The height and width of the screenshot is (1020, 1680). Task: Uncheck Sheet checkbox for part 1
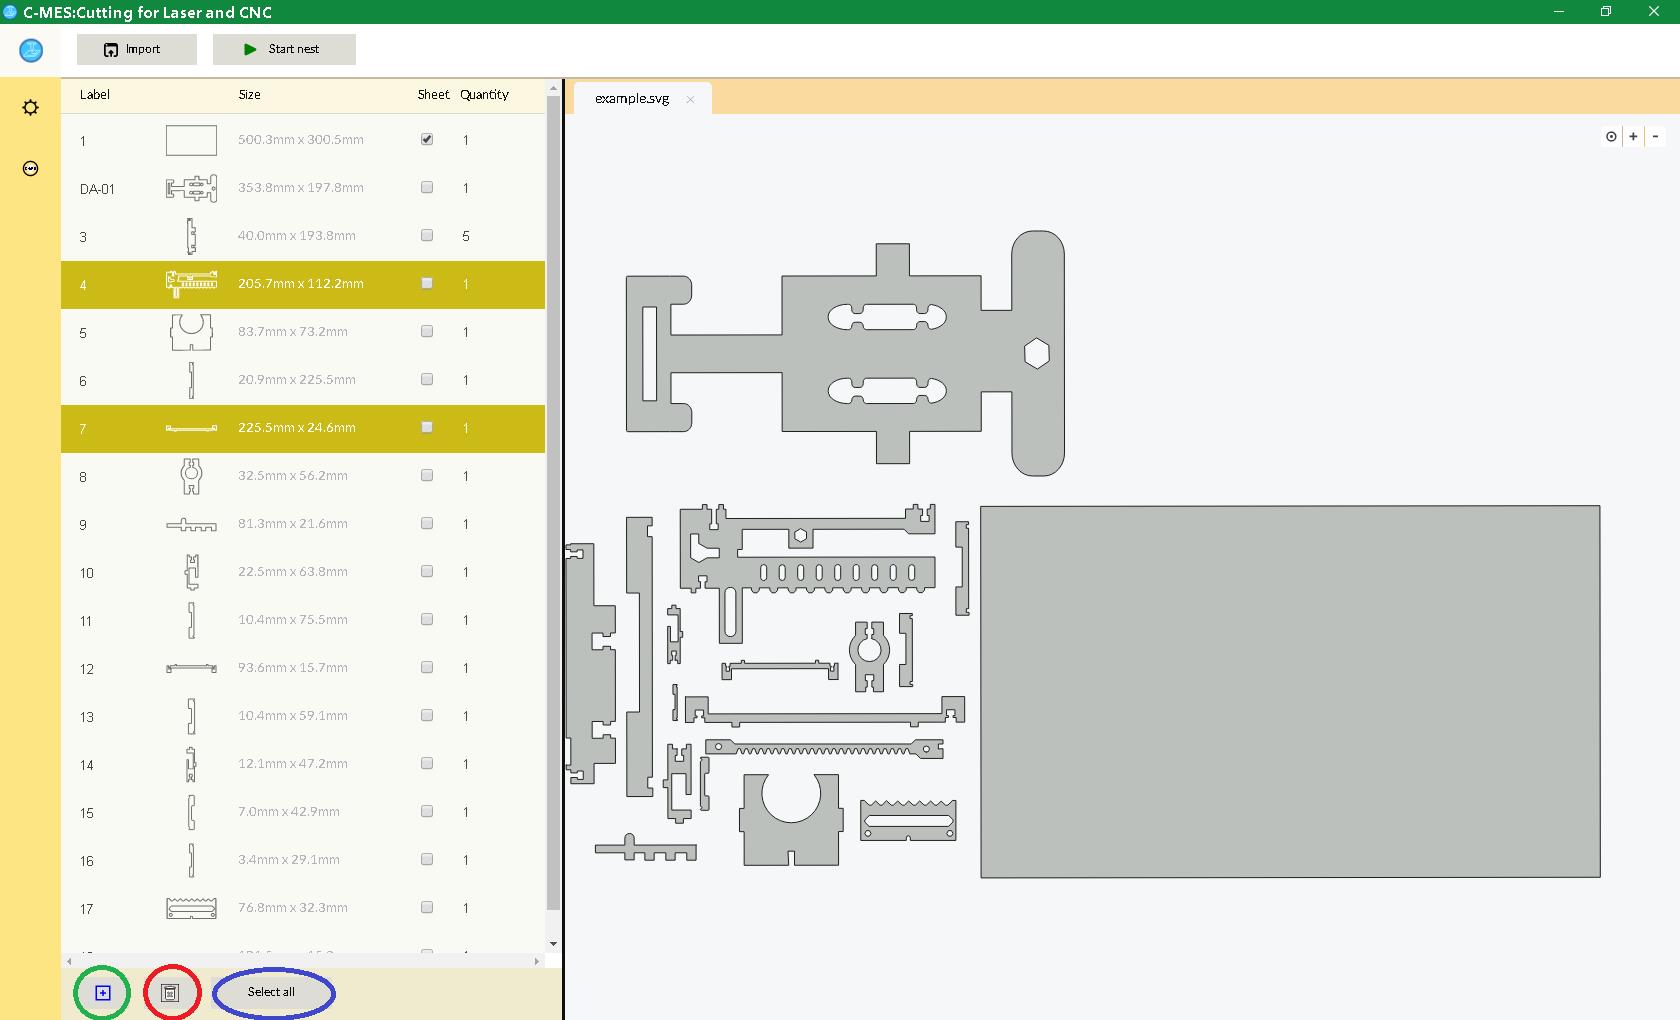point(427,139)
